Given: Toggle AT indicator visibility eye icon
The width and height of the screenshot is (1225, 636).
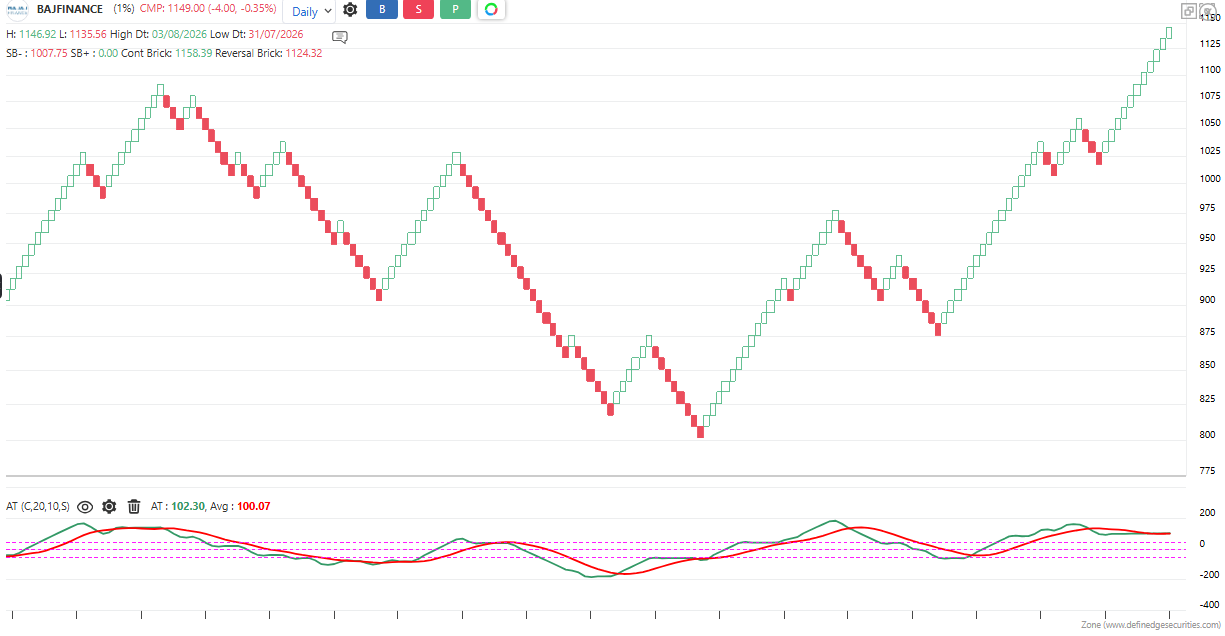Looking at the screenshot, I should click(85, 507).
